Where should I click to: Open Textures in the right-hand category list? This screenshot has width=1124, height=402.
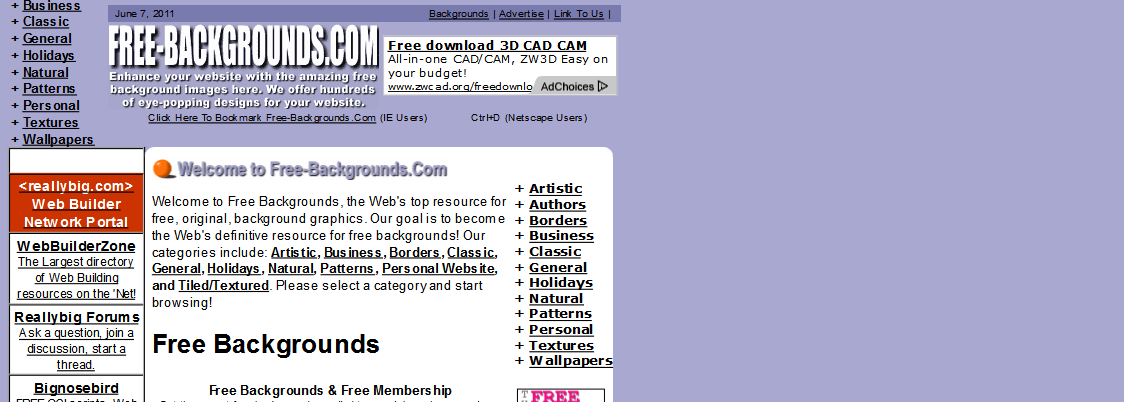tap(561, 345)
